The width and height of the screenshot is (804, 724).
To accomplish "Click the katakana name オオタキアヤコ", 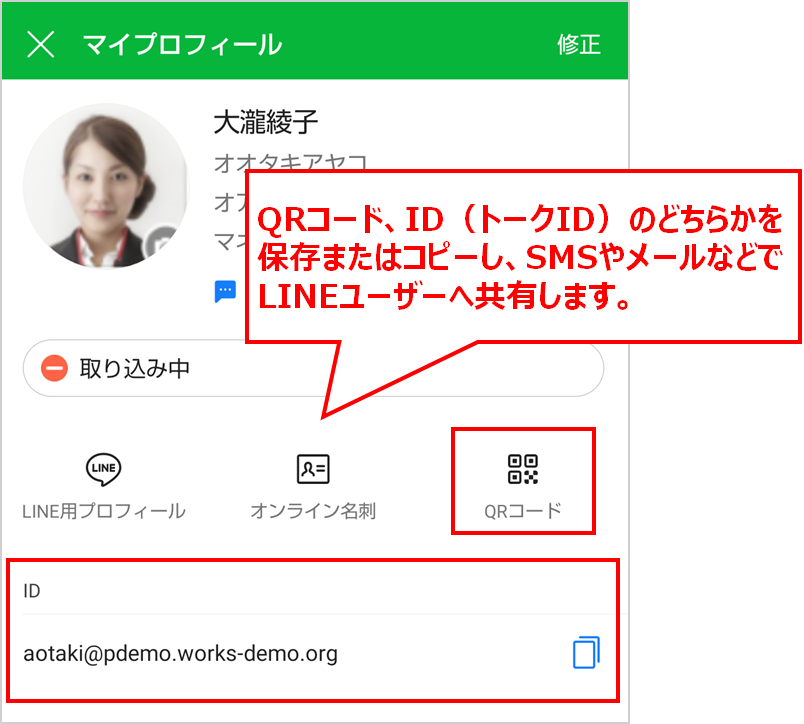I will [290, 162].
